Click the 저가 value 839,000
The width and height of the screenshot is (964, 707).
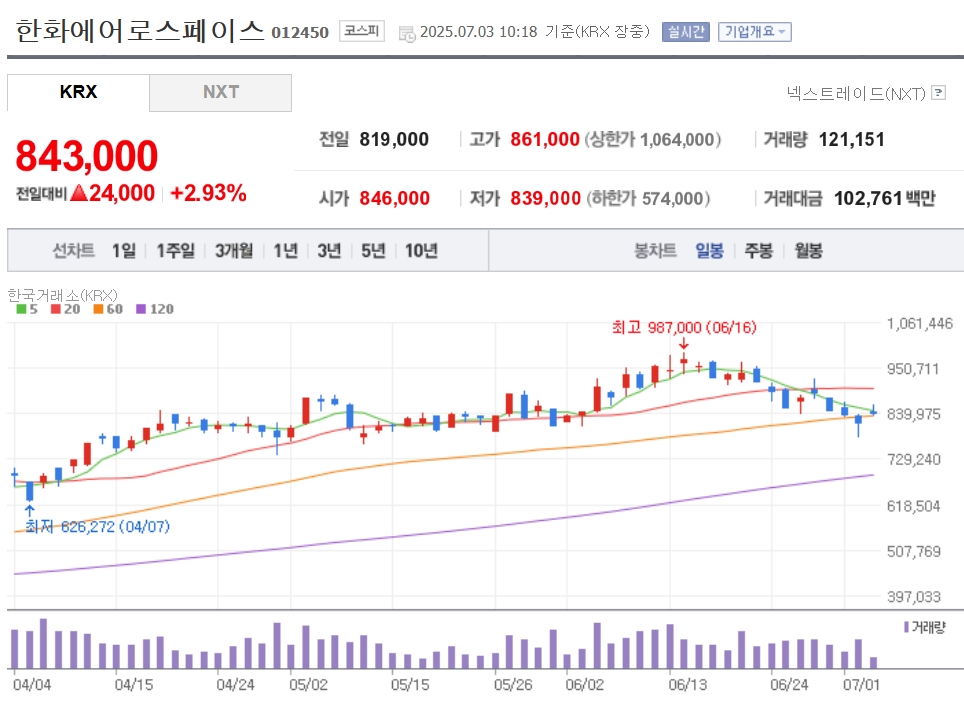[545, 199]
